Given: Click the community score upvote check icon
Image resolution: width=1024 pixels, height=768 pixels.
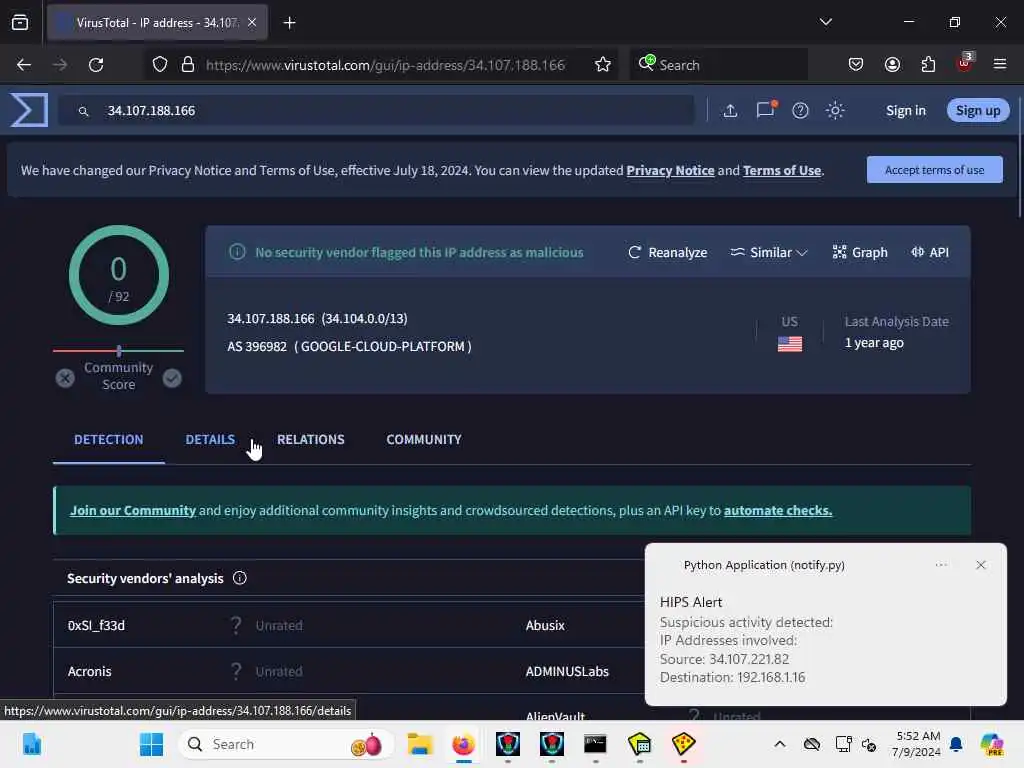Looking at the screenshot, I should 172,378.
